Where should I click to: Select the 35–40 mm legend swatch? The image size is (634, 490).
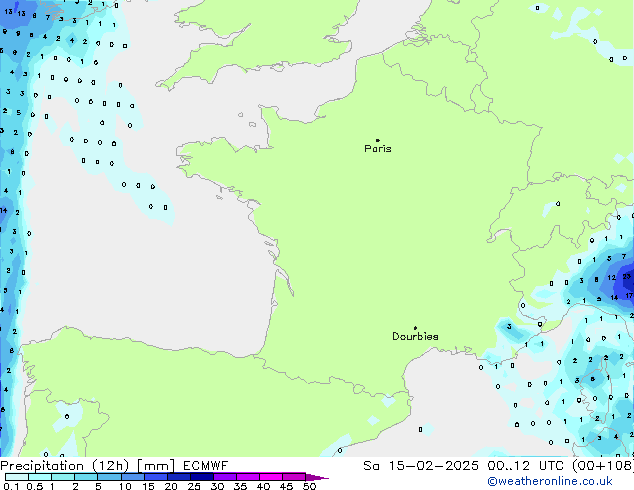(248, 477)
